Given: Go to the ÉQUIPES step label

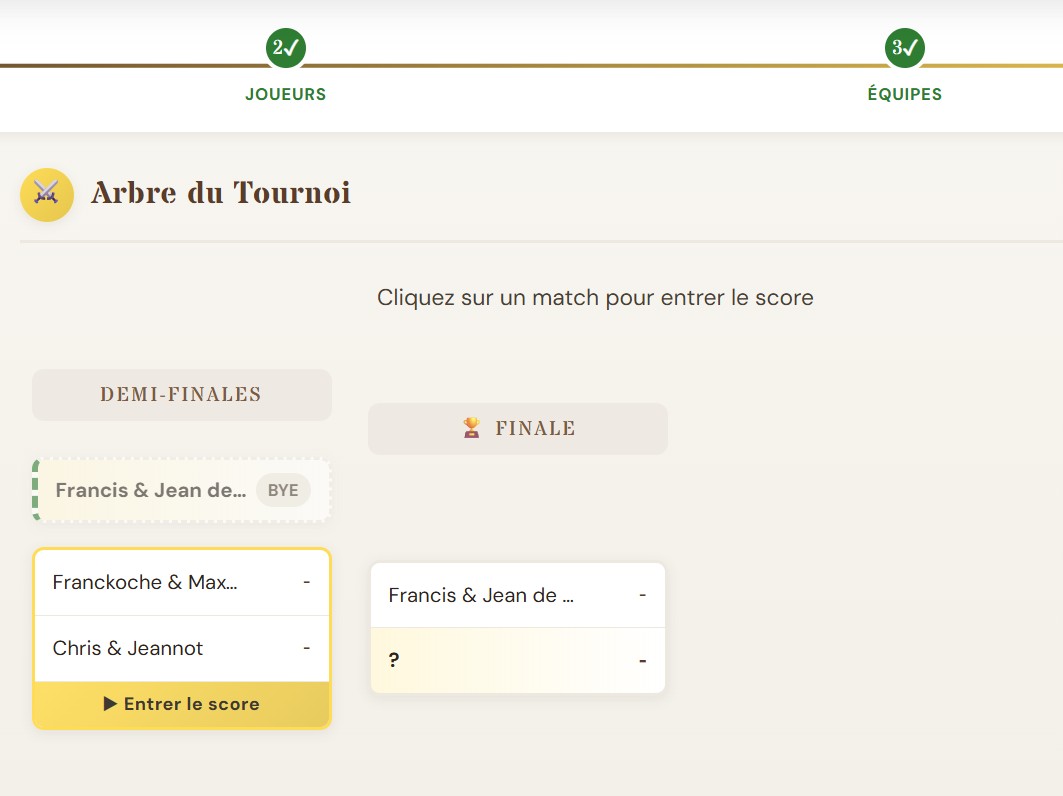Looking at the screenshot, I should coord(904,95).
